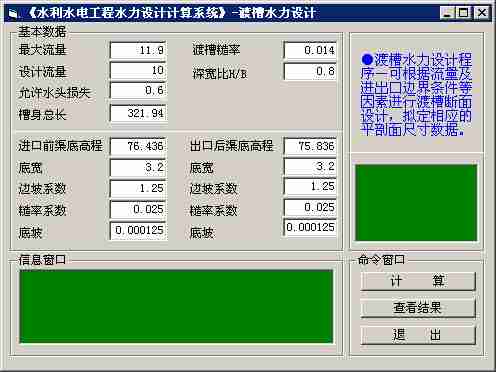Viewport: 496px width, 372px height.
Task: Focus the 深宽比H/B input field
Action: point(310,71)
